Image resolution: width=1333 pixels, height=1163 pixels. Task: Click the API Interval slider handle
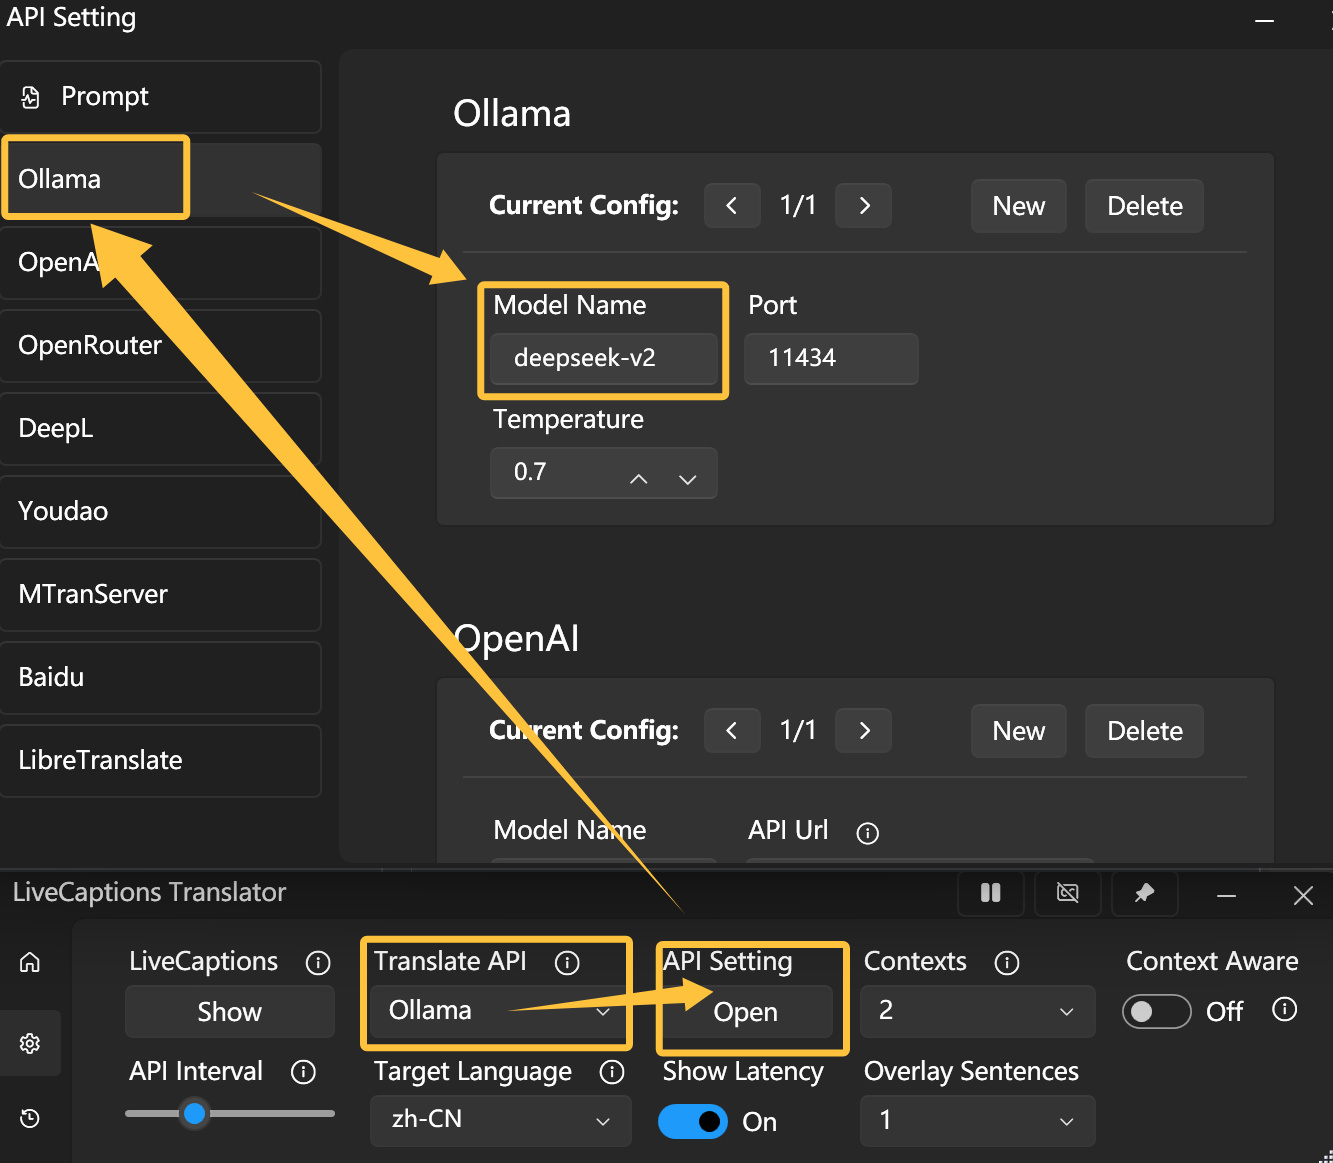[x=195, y=1113]
